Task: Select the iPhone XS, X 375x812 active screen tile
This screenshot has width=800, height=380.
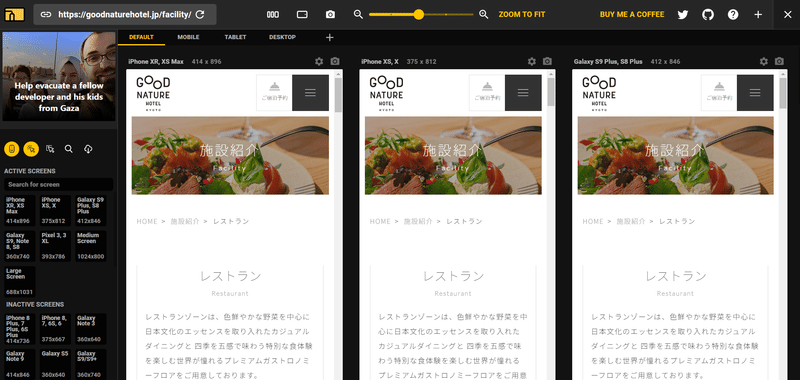Action: [56, 211]
